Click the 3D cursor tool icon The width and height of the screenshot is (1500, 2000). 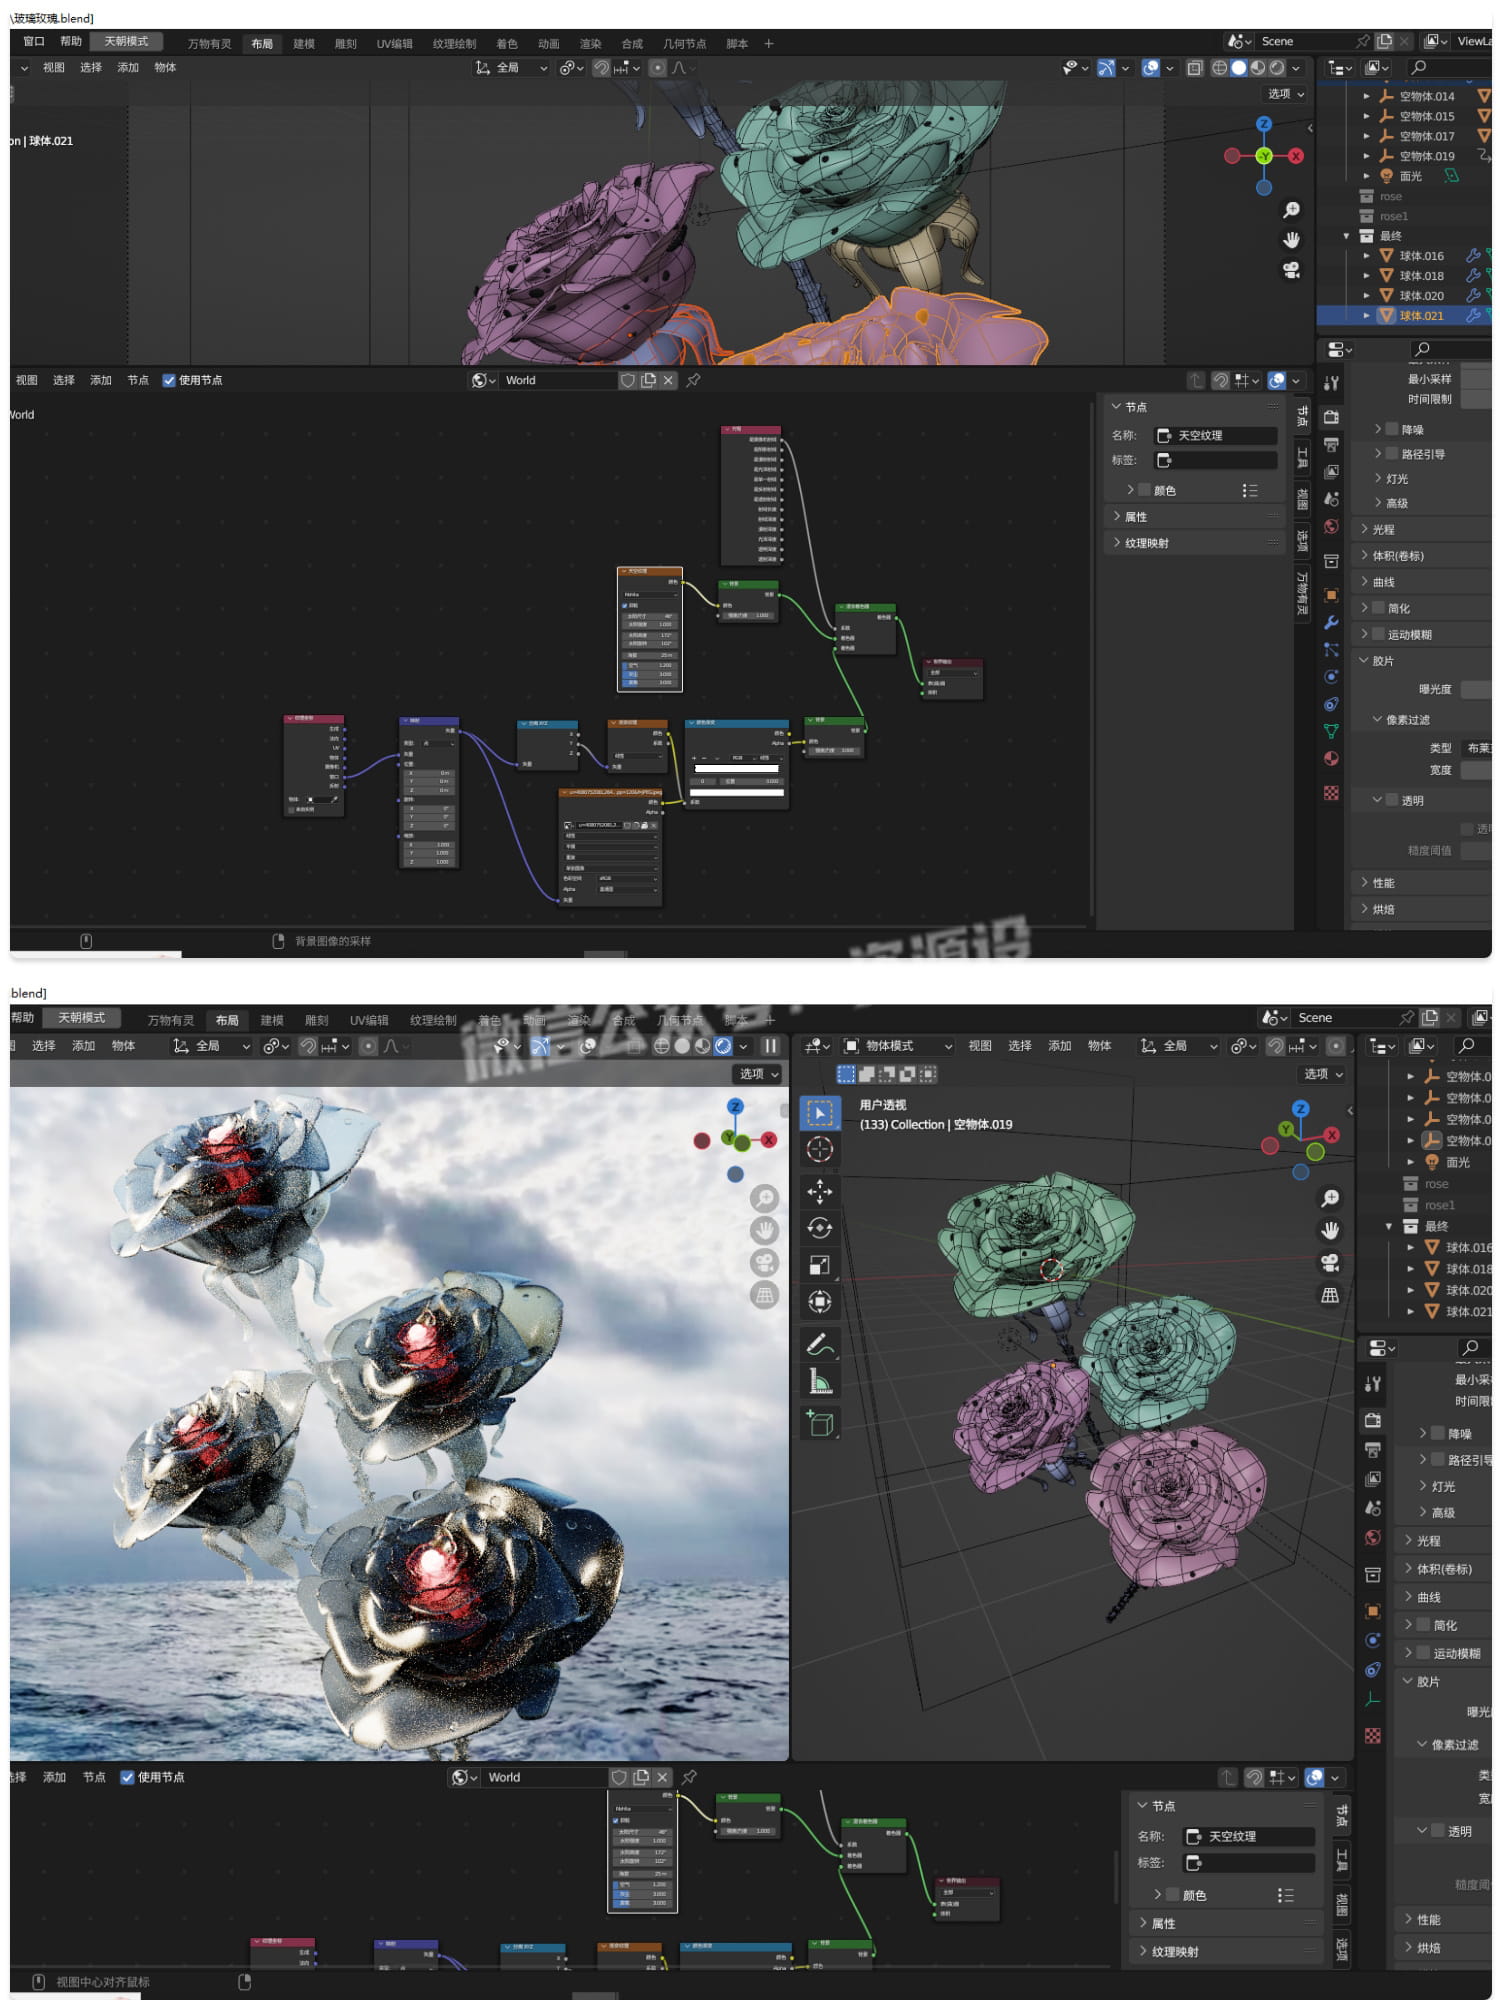click(x=819, y=1149)
